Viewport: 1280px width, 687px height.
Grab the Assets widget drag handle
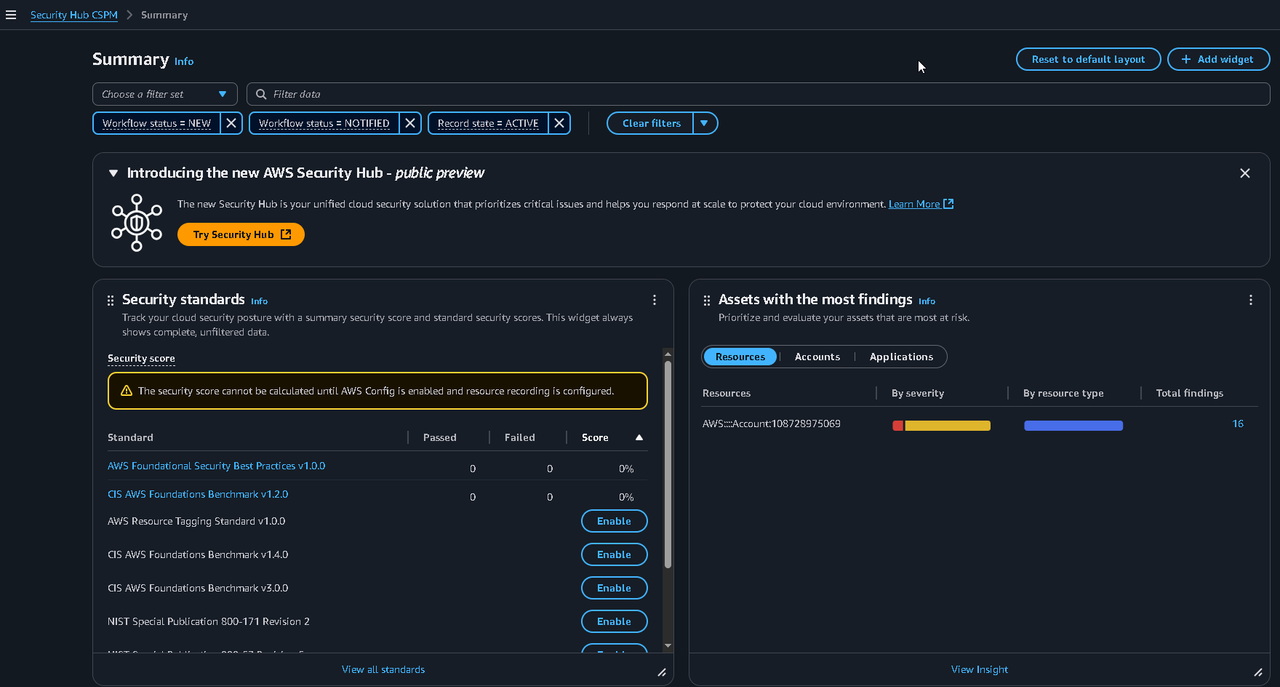pyautogui.click(x=707, y=300)
